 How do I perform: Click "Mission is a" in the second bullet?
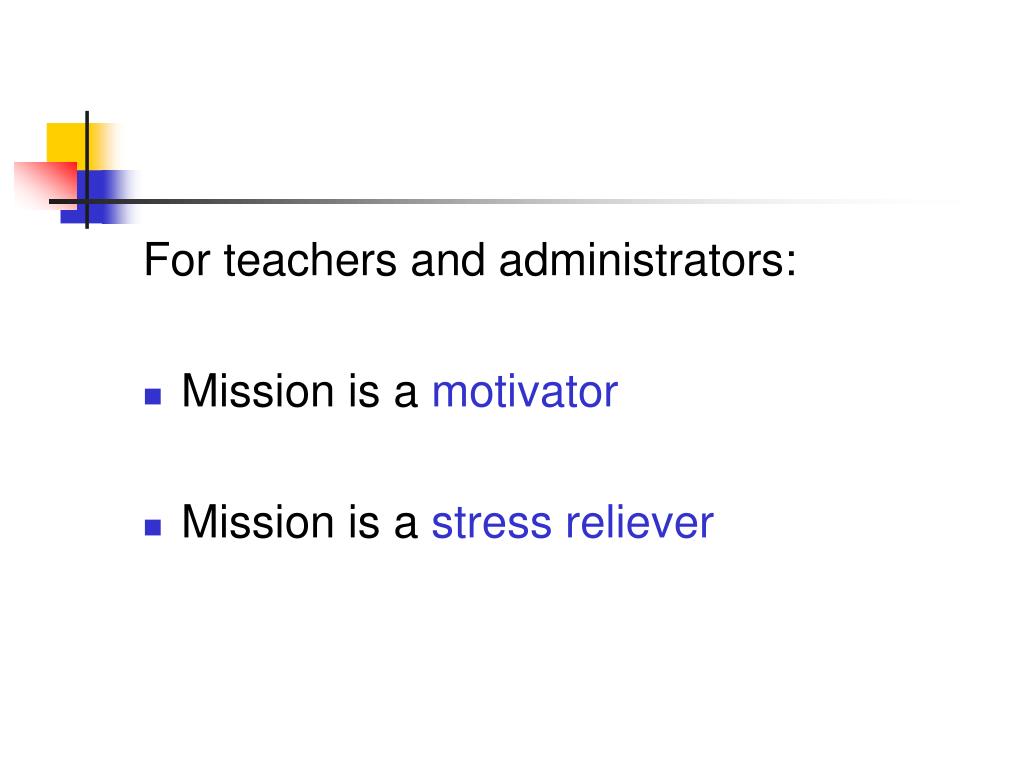(300, 522)
